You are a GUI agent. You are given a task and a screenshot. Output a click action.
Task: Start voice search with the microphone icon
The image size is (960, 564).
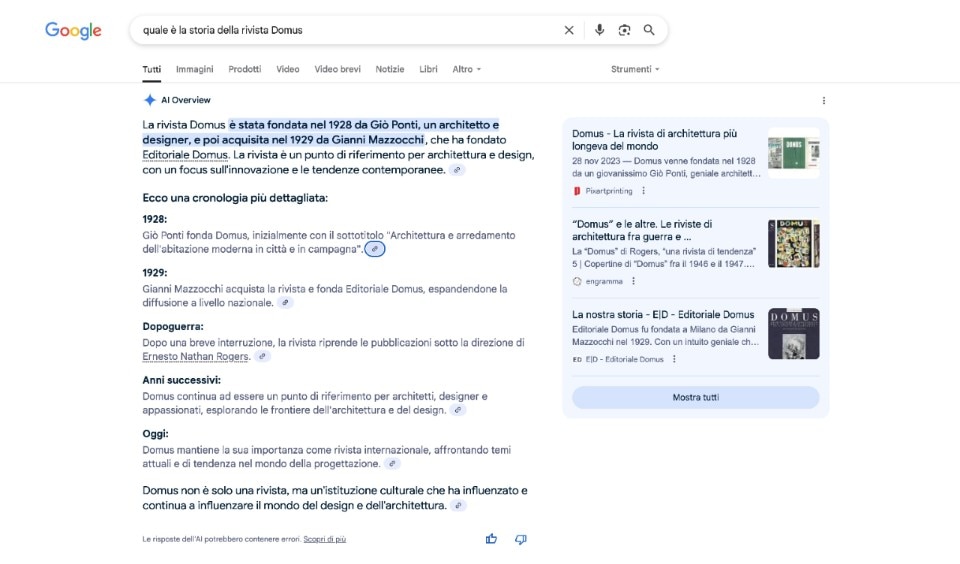[599, 29]
